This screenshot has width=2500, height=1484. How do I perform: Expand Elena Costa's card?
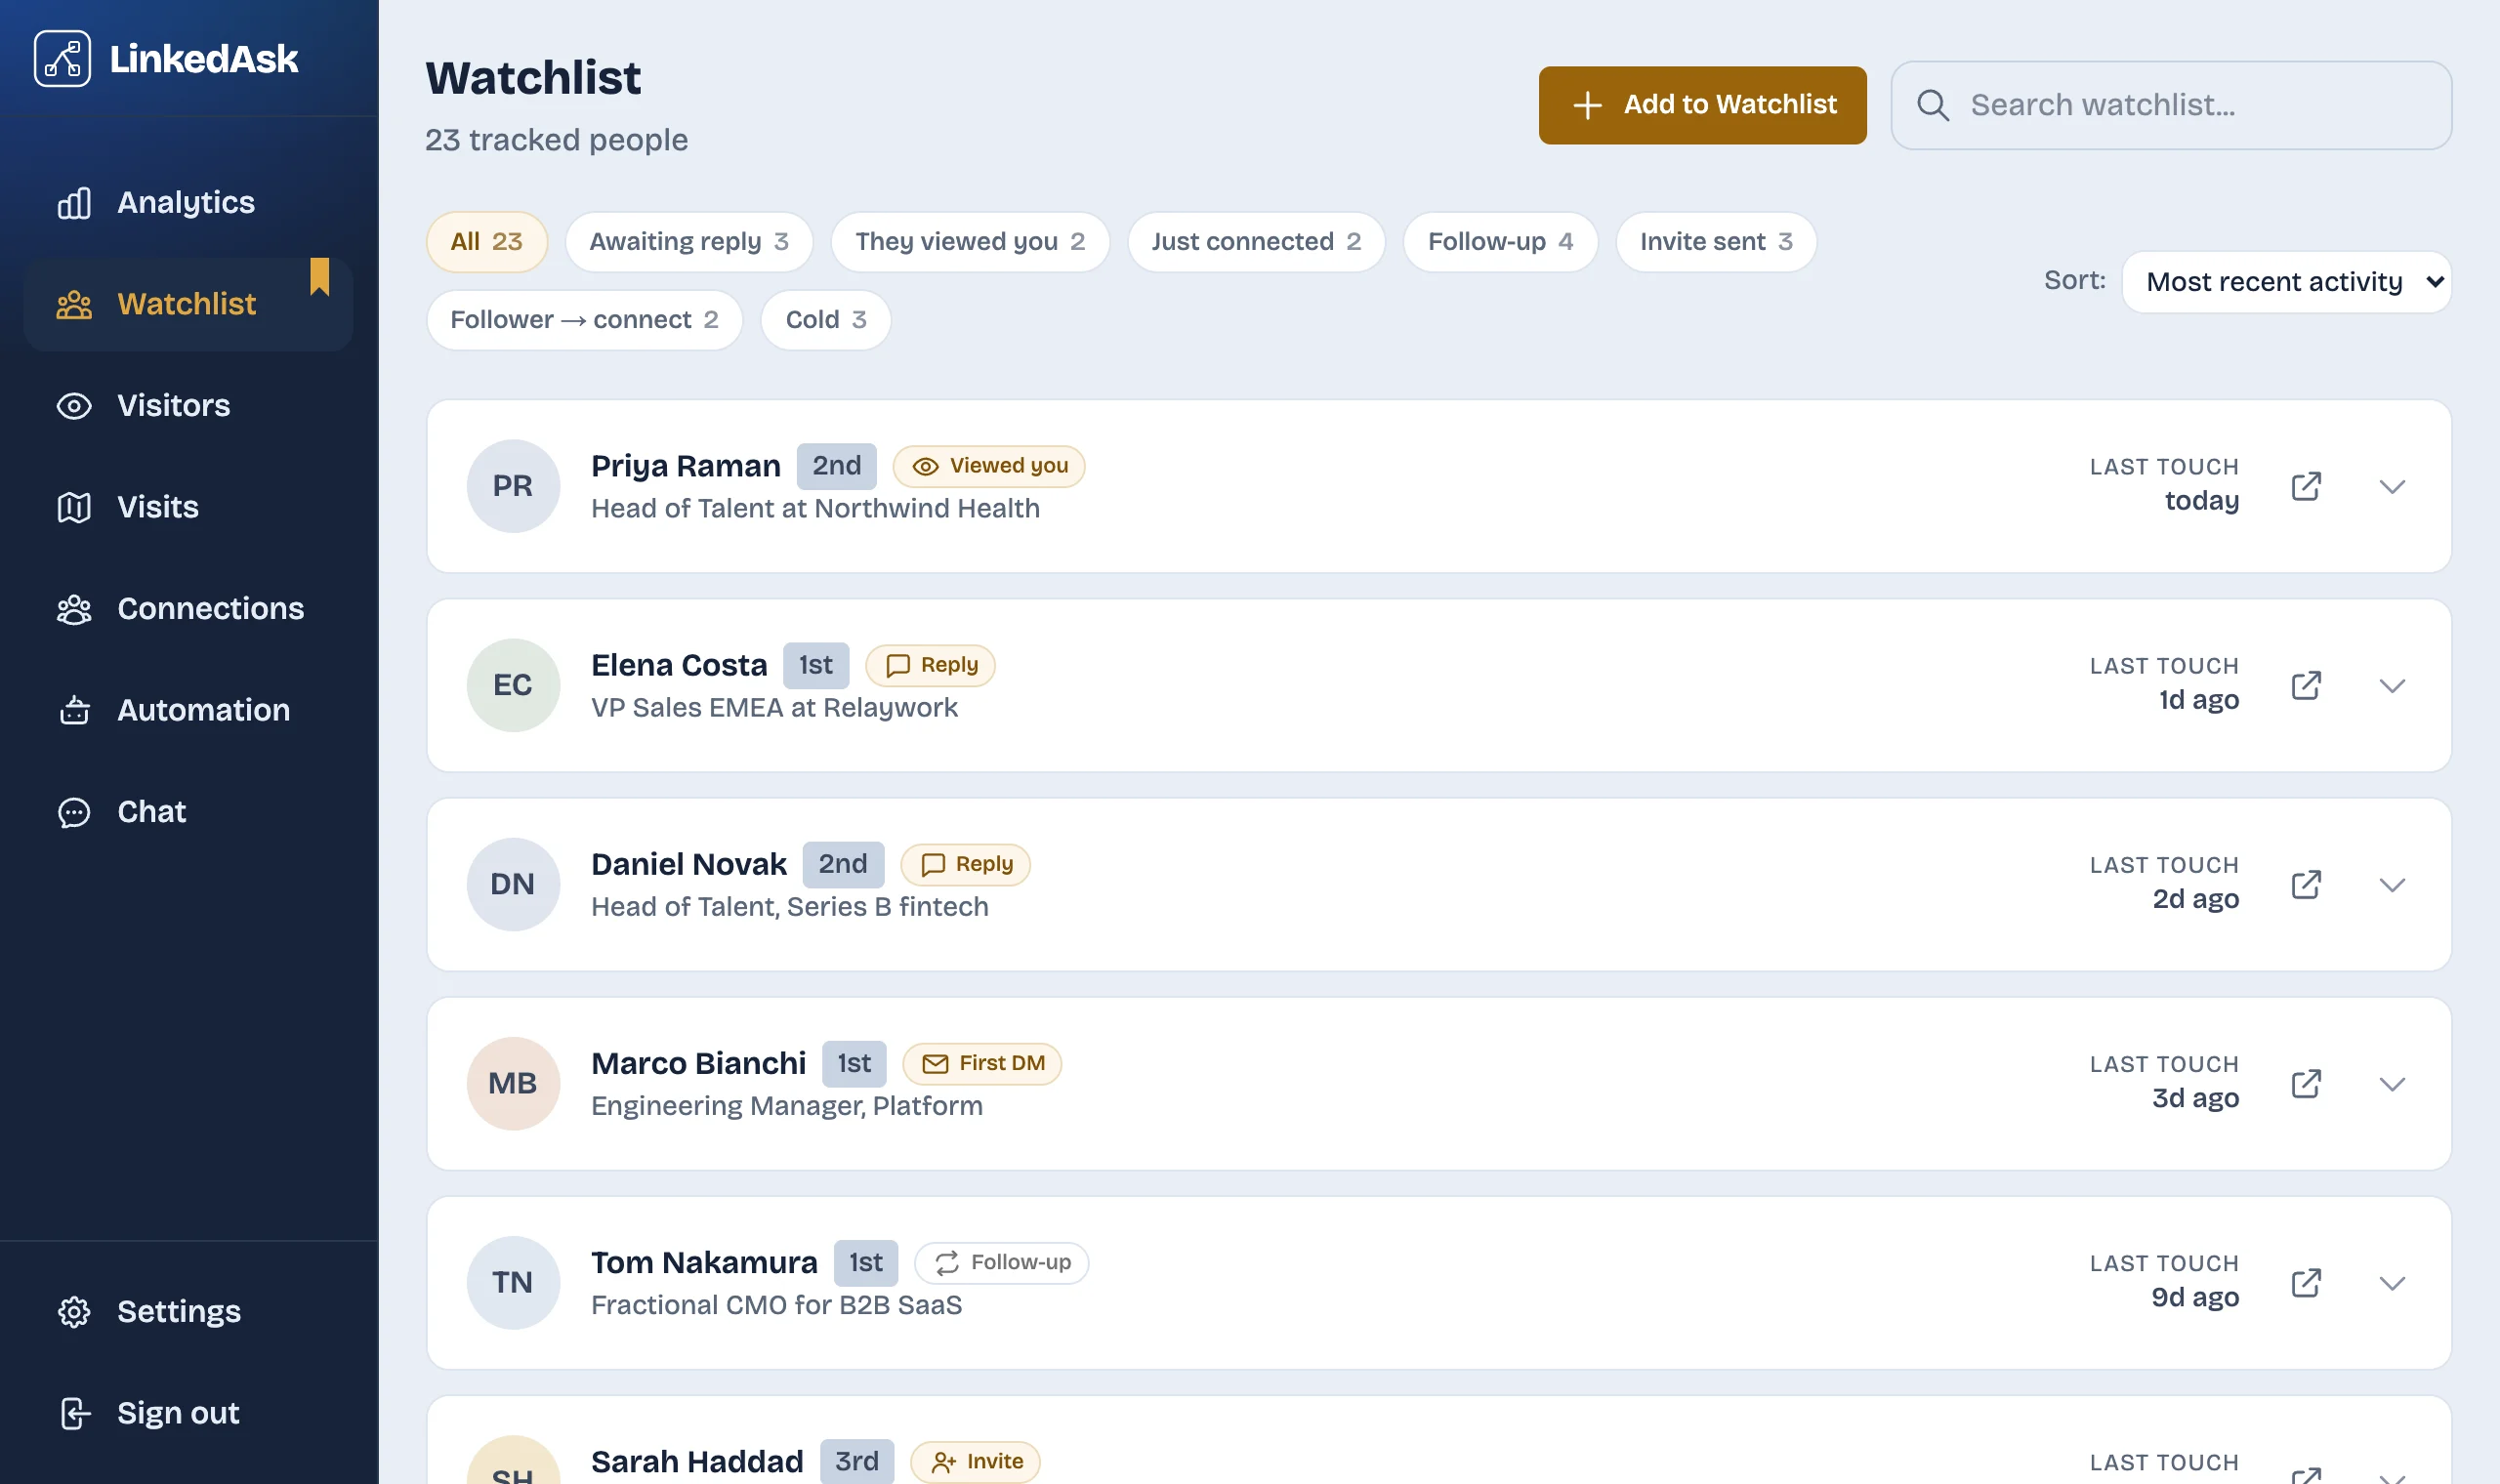pyautogui.click(x=2392, y=685)
